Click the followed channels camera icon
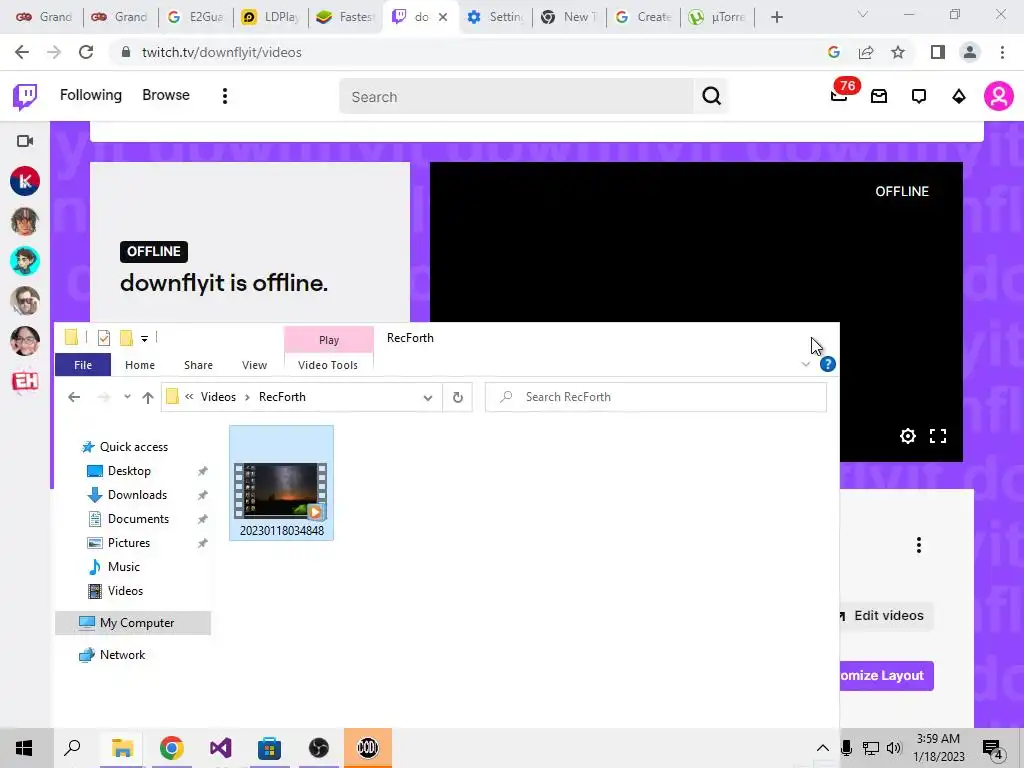The height and width of the screenshot is (768, 1024). coord(25,141)
